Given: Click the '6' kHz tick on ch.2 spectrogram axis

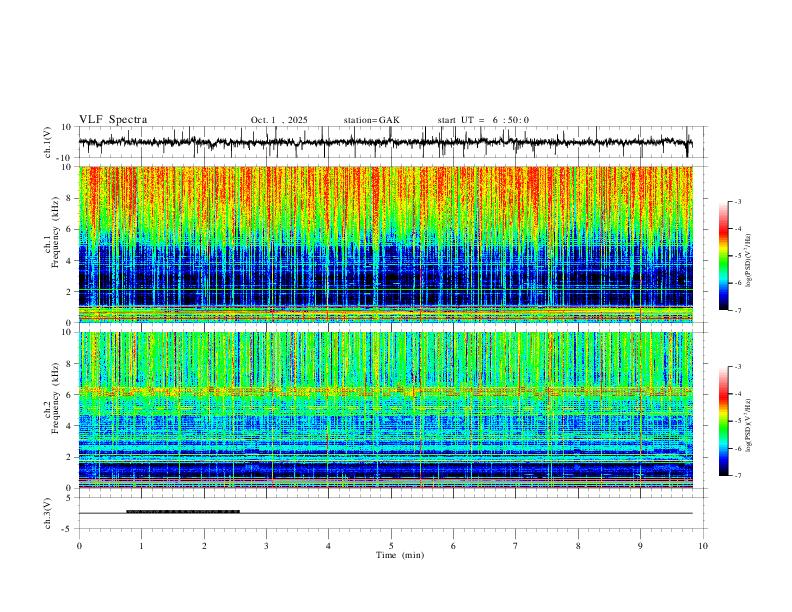Looking at the screenshot, I should 70,395.
